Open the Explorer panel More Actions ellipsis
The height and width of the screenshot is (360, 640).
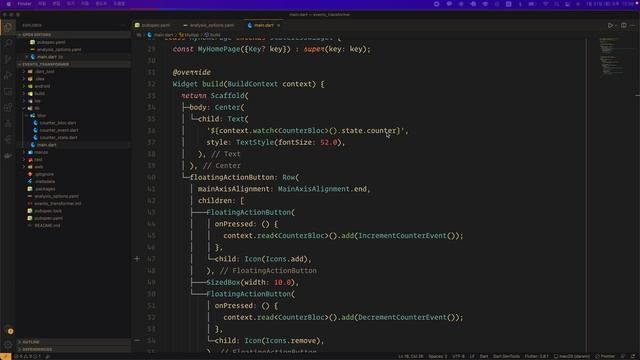[123, 25]
